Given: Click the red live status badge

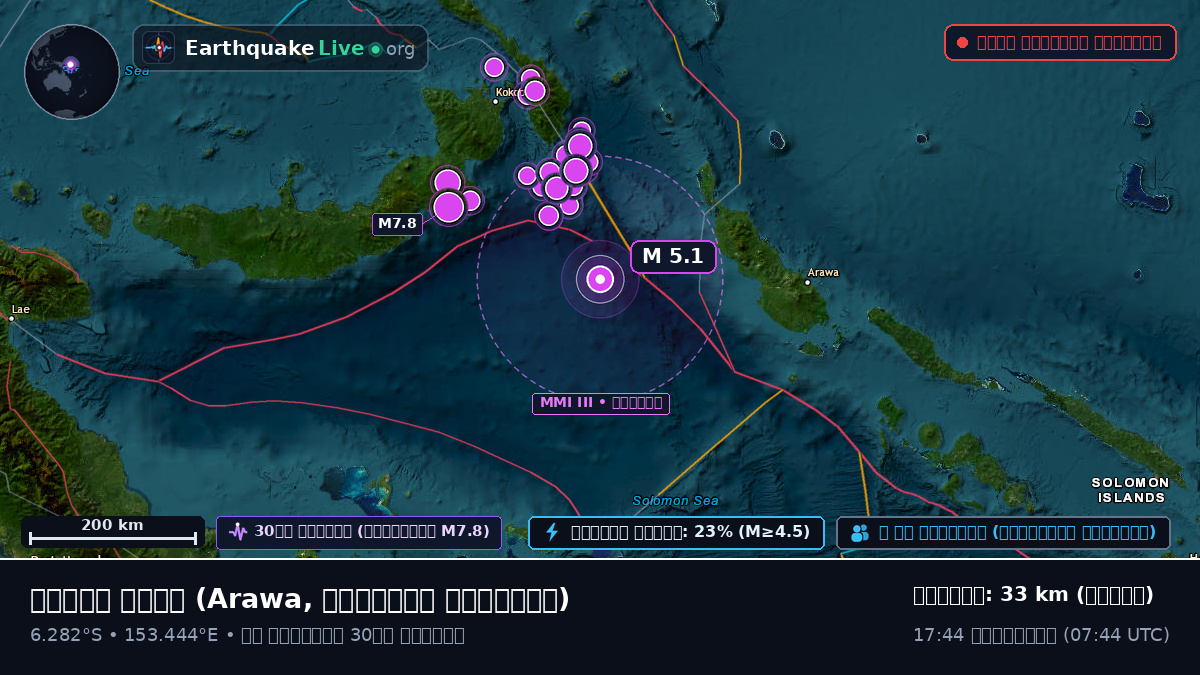Looking at the screenshot, I should coord(1060,42).
